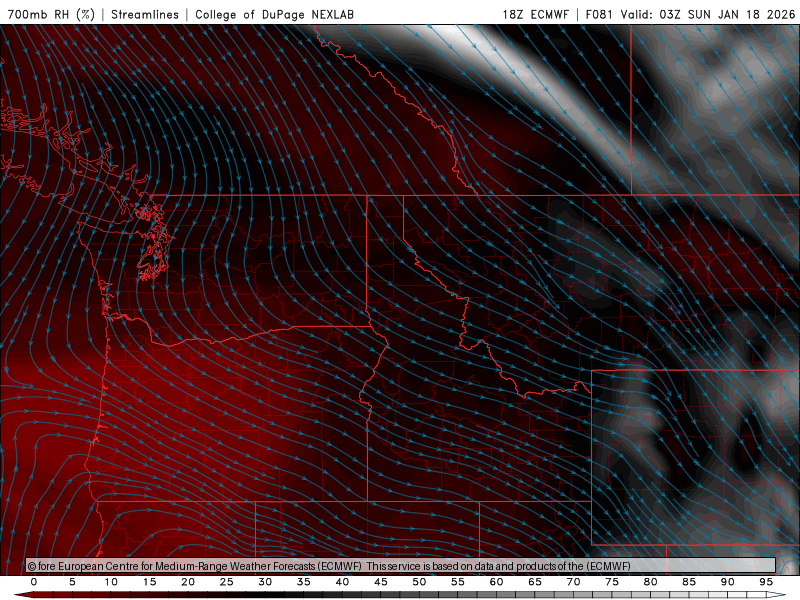Click the "15" value on the color scale

pos(149,582)
